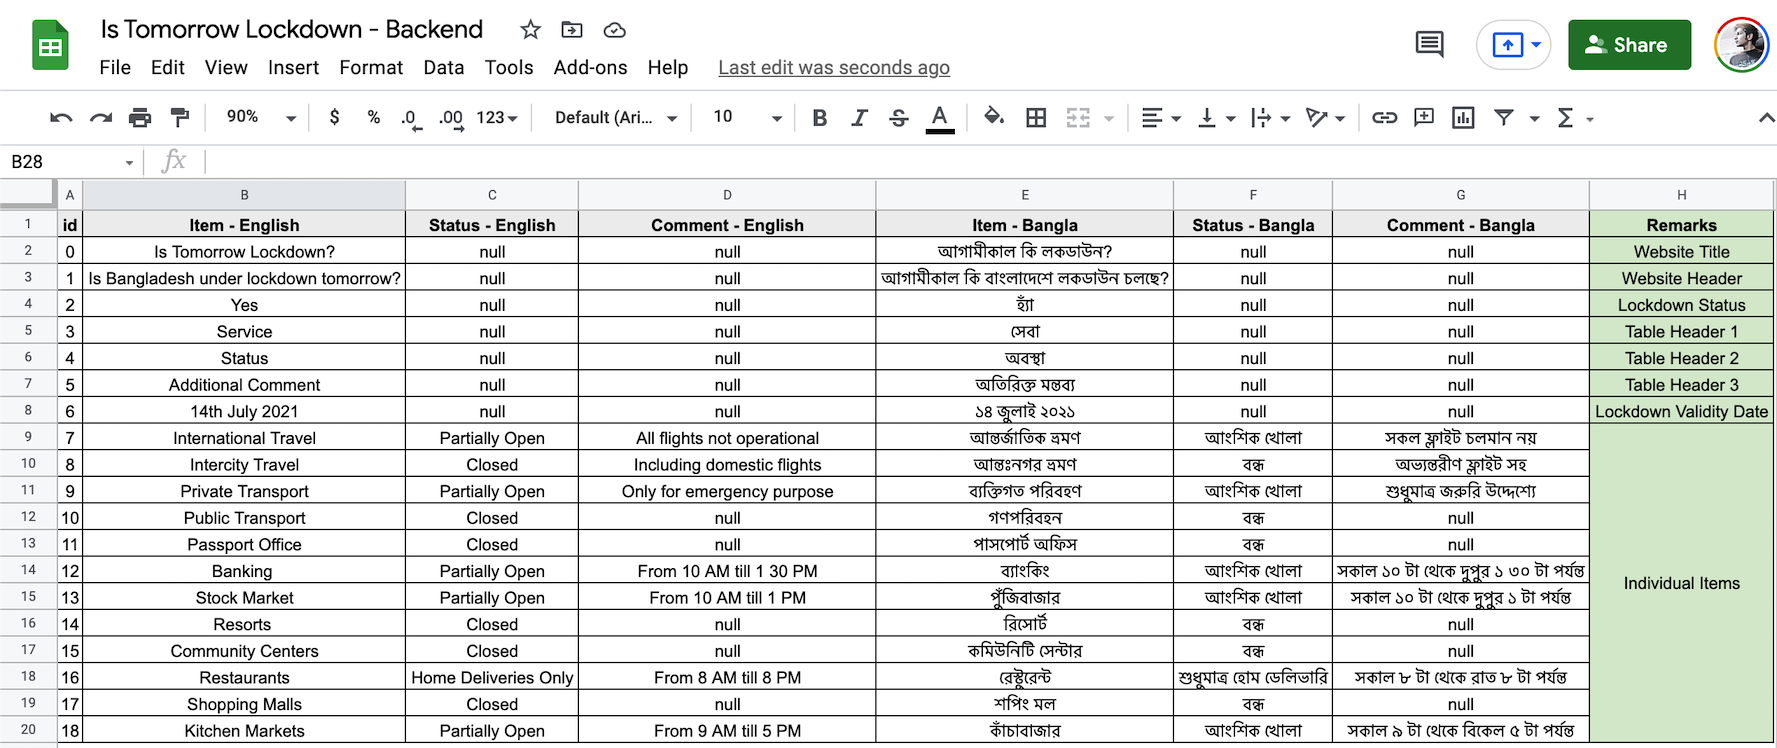Open the font family dropdown
The height and width of the screenshot is (748, 1777).
[x=616, y=118]
